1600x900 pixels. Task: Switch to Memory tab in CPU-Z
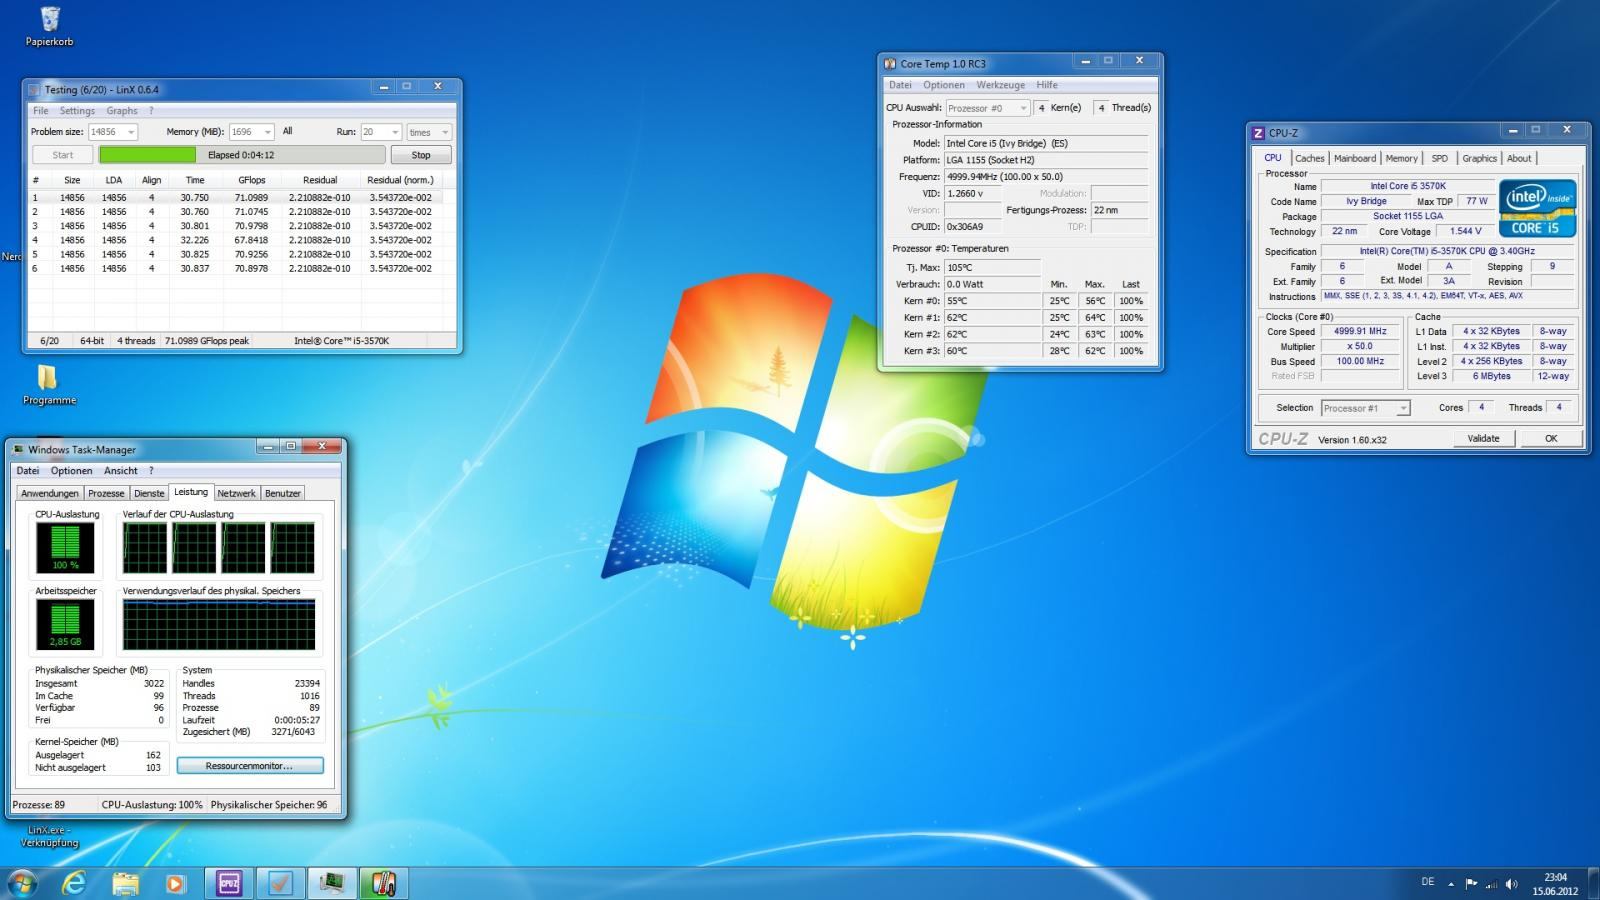(x=1401, y=158)
